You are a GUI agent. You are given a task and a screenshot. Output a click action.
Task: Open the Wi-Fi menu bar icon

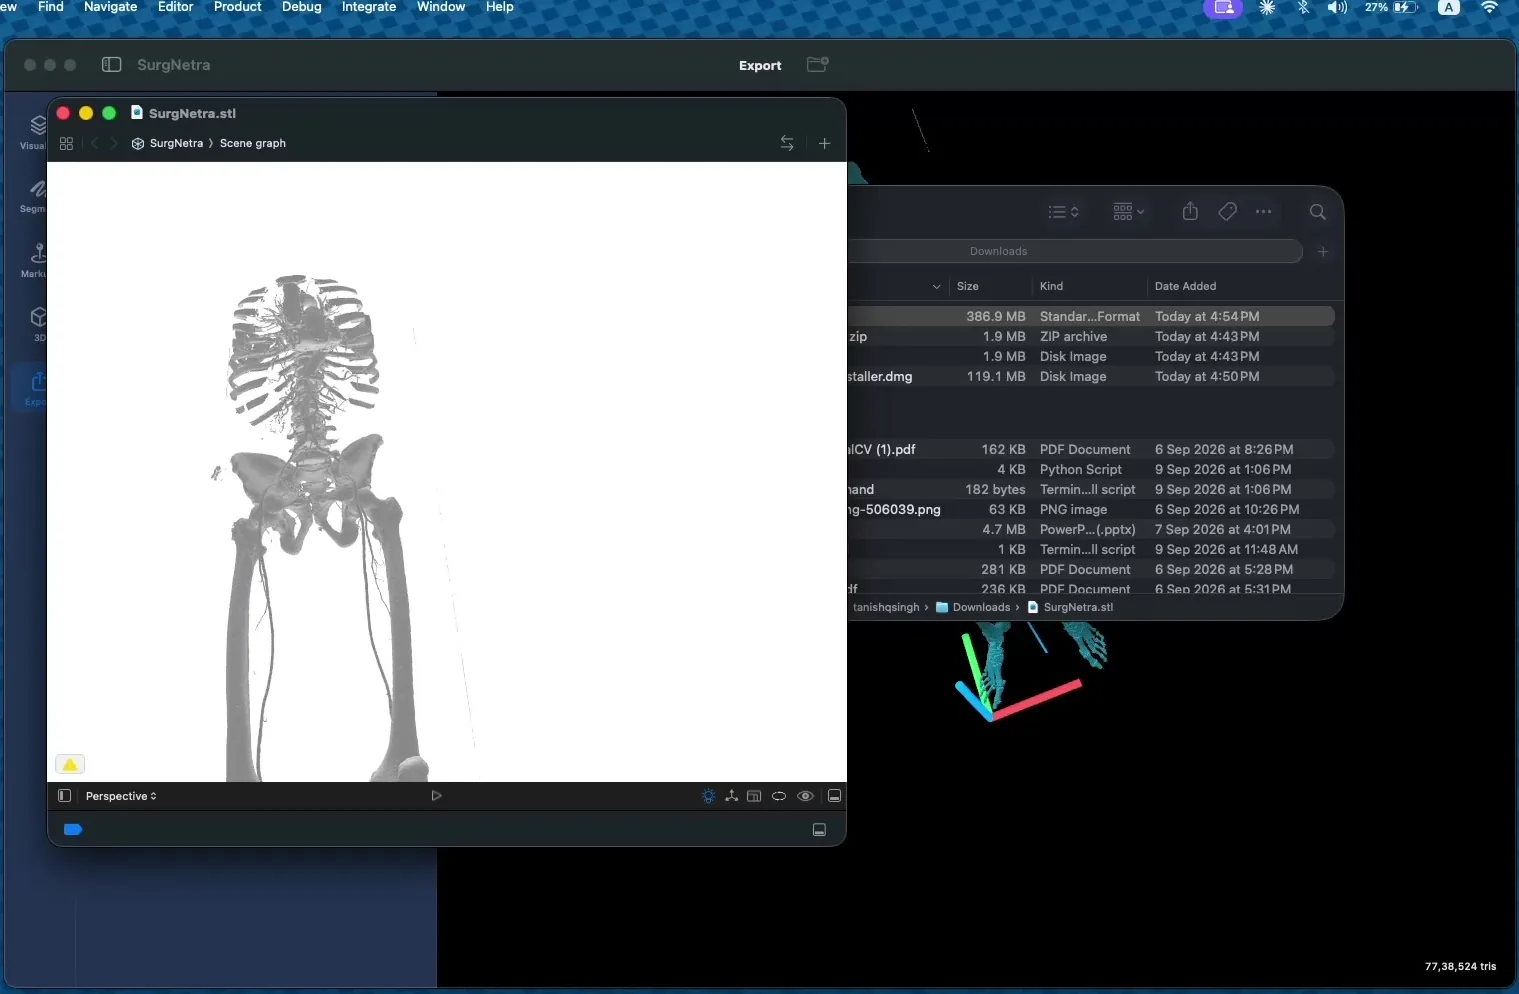pos(1489,7)
